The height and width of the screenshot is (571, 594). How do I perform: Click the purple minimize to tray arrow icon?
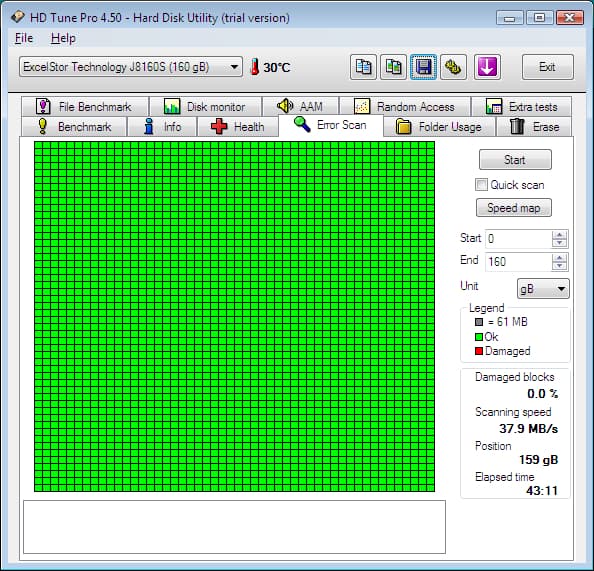[x=487, y=67]
